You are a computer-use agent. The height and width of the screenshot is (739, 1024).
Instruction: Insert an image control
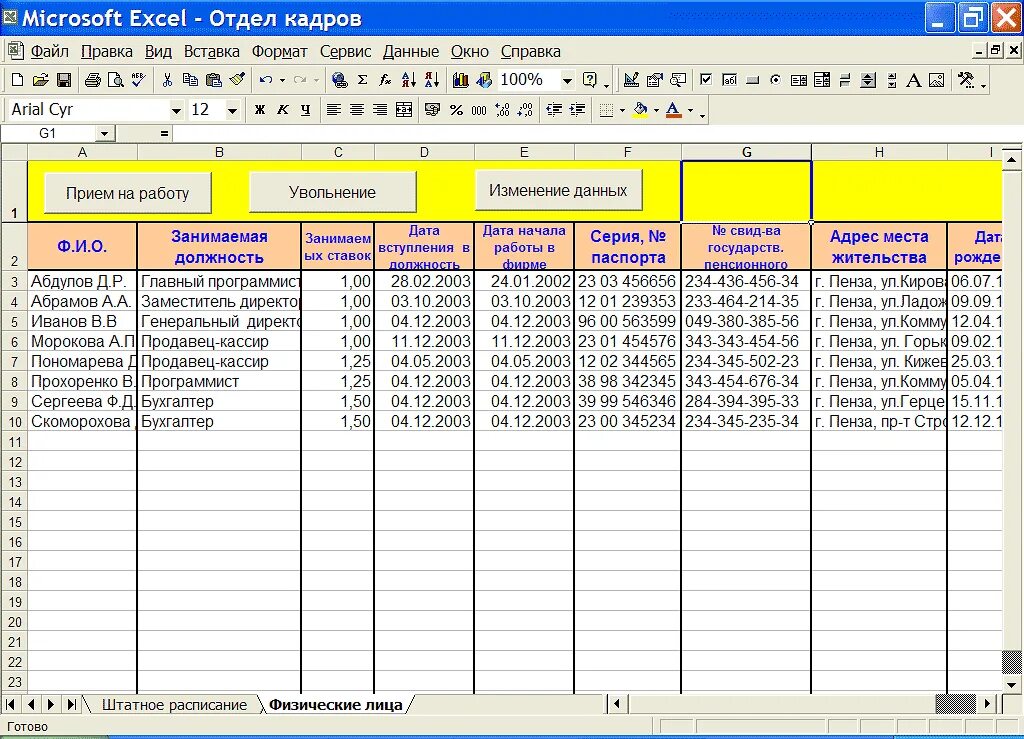(936, 80)
